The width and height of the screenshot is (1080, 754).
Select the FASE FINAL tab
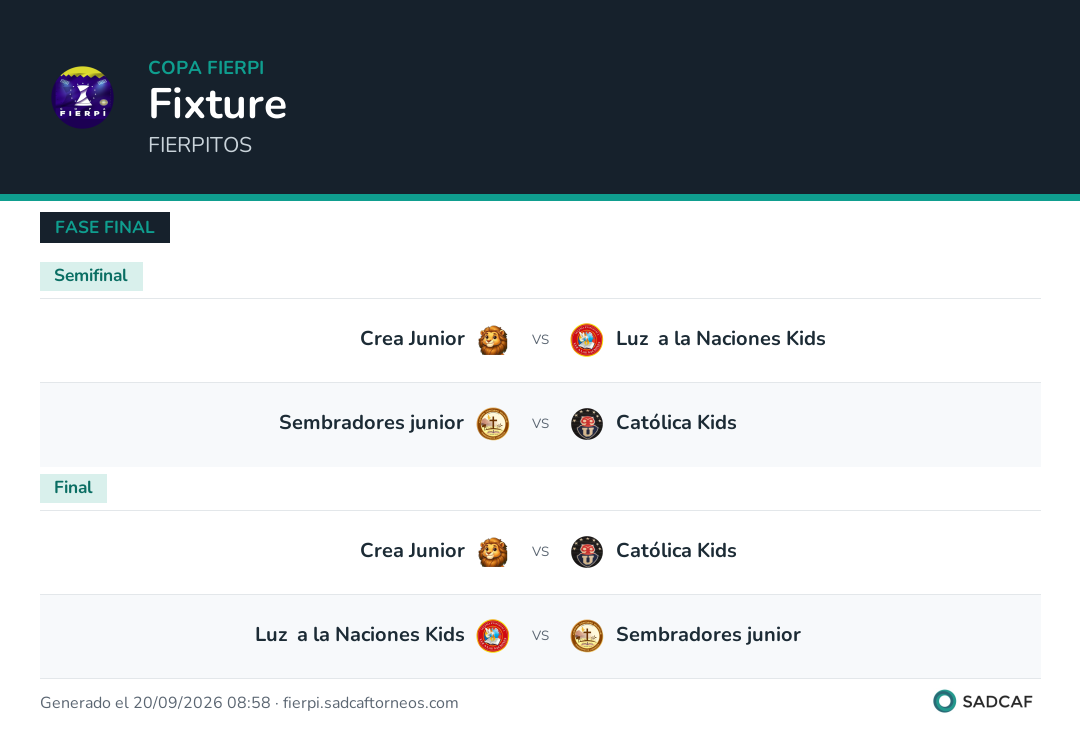click(x=105, y=227)
